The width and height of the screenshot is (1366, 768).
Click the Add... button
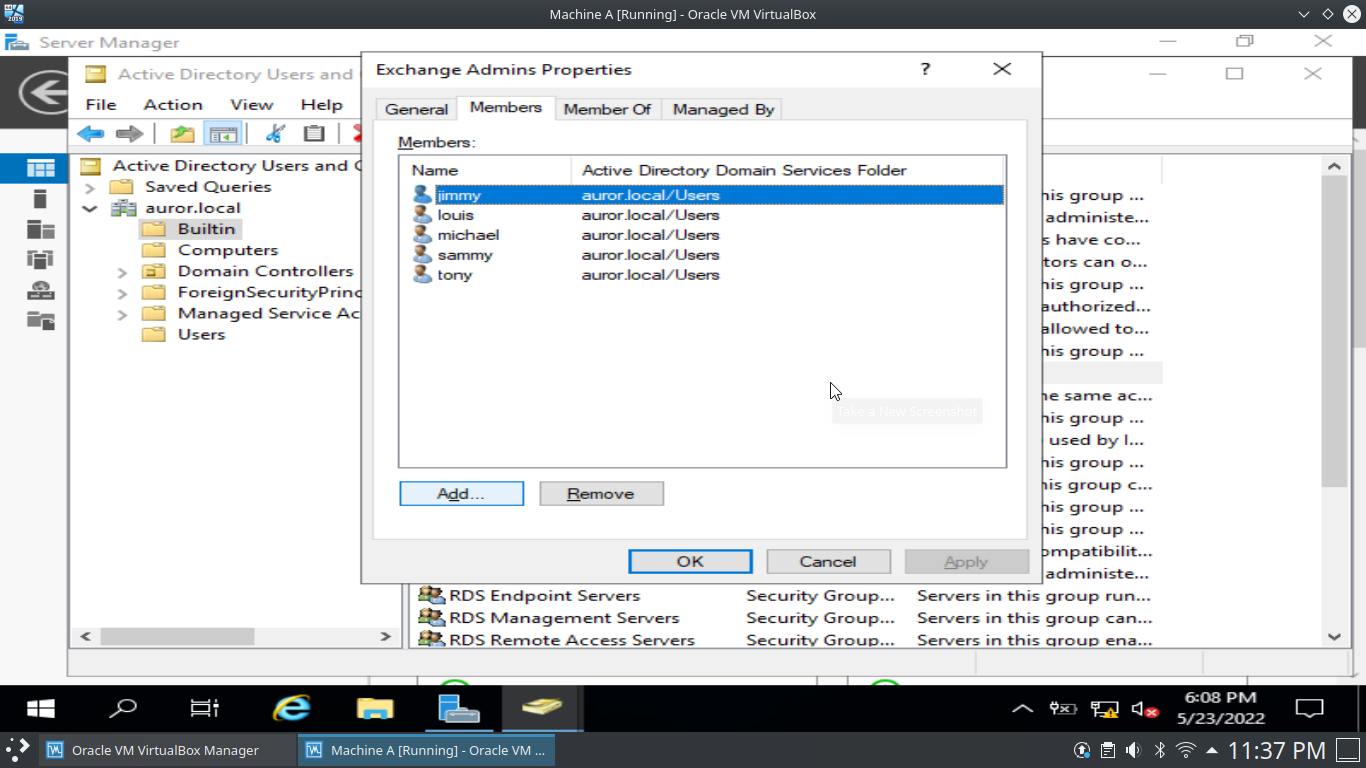click(x=461, y=494)
